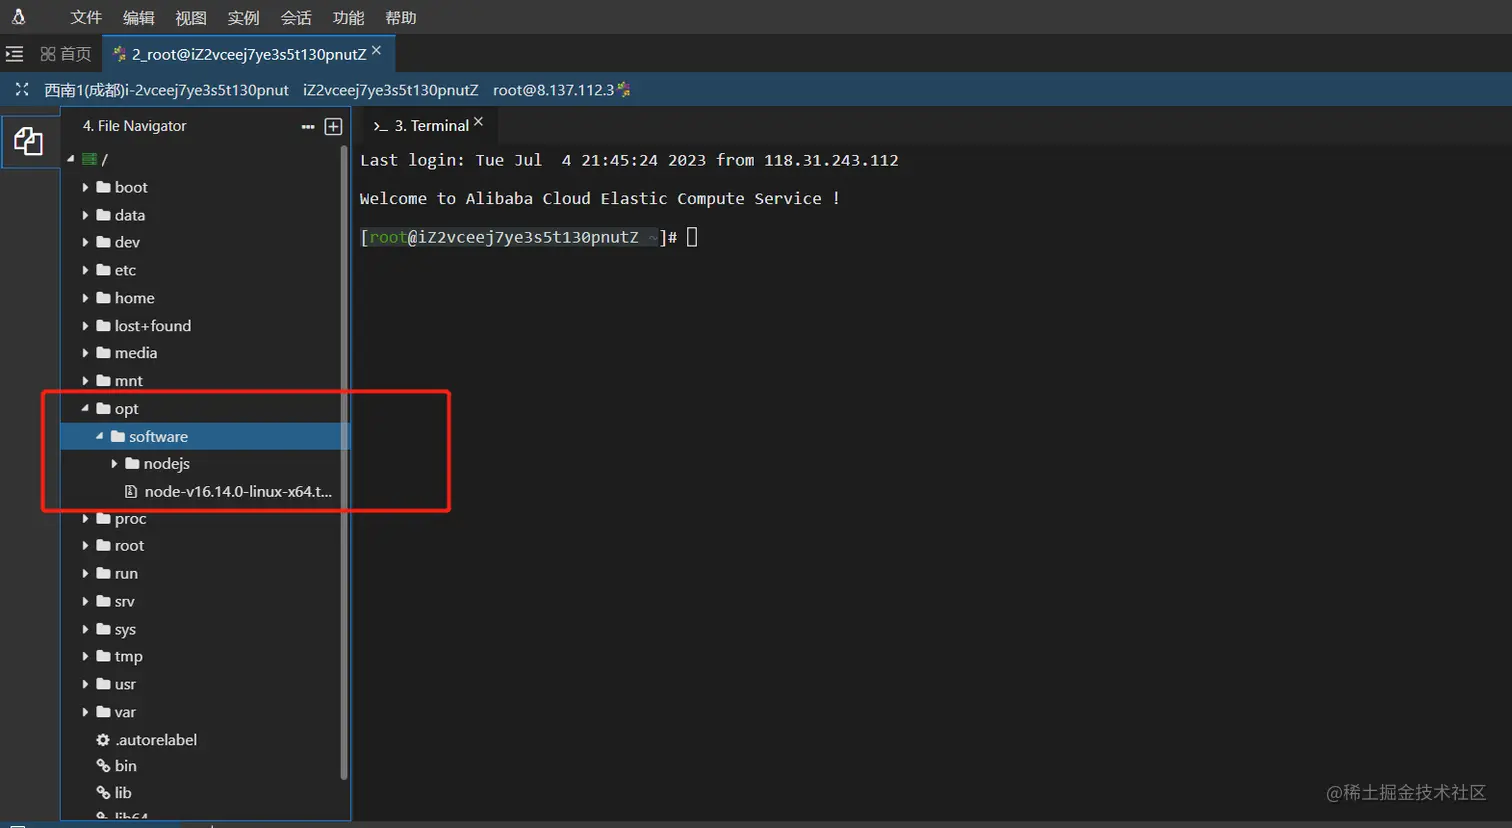
Task: Open the 实例 menu
Action: tap(243, 18)
